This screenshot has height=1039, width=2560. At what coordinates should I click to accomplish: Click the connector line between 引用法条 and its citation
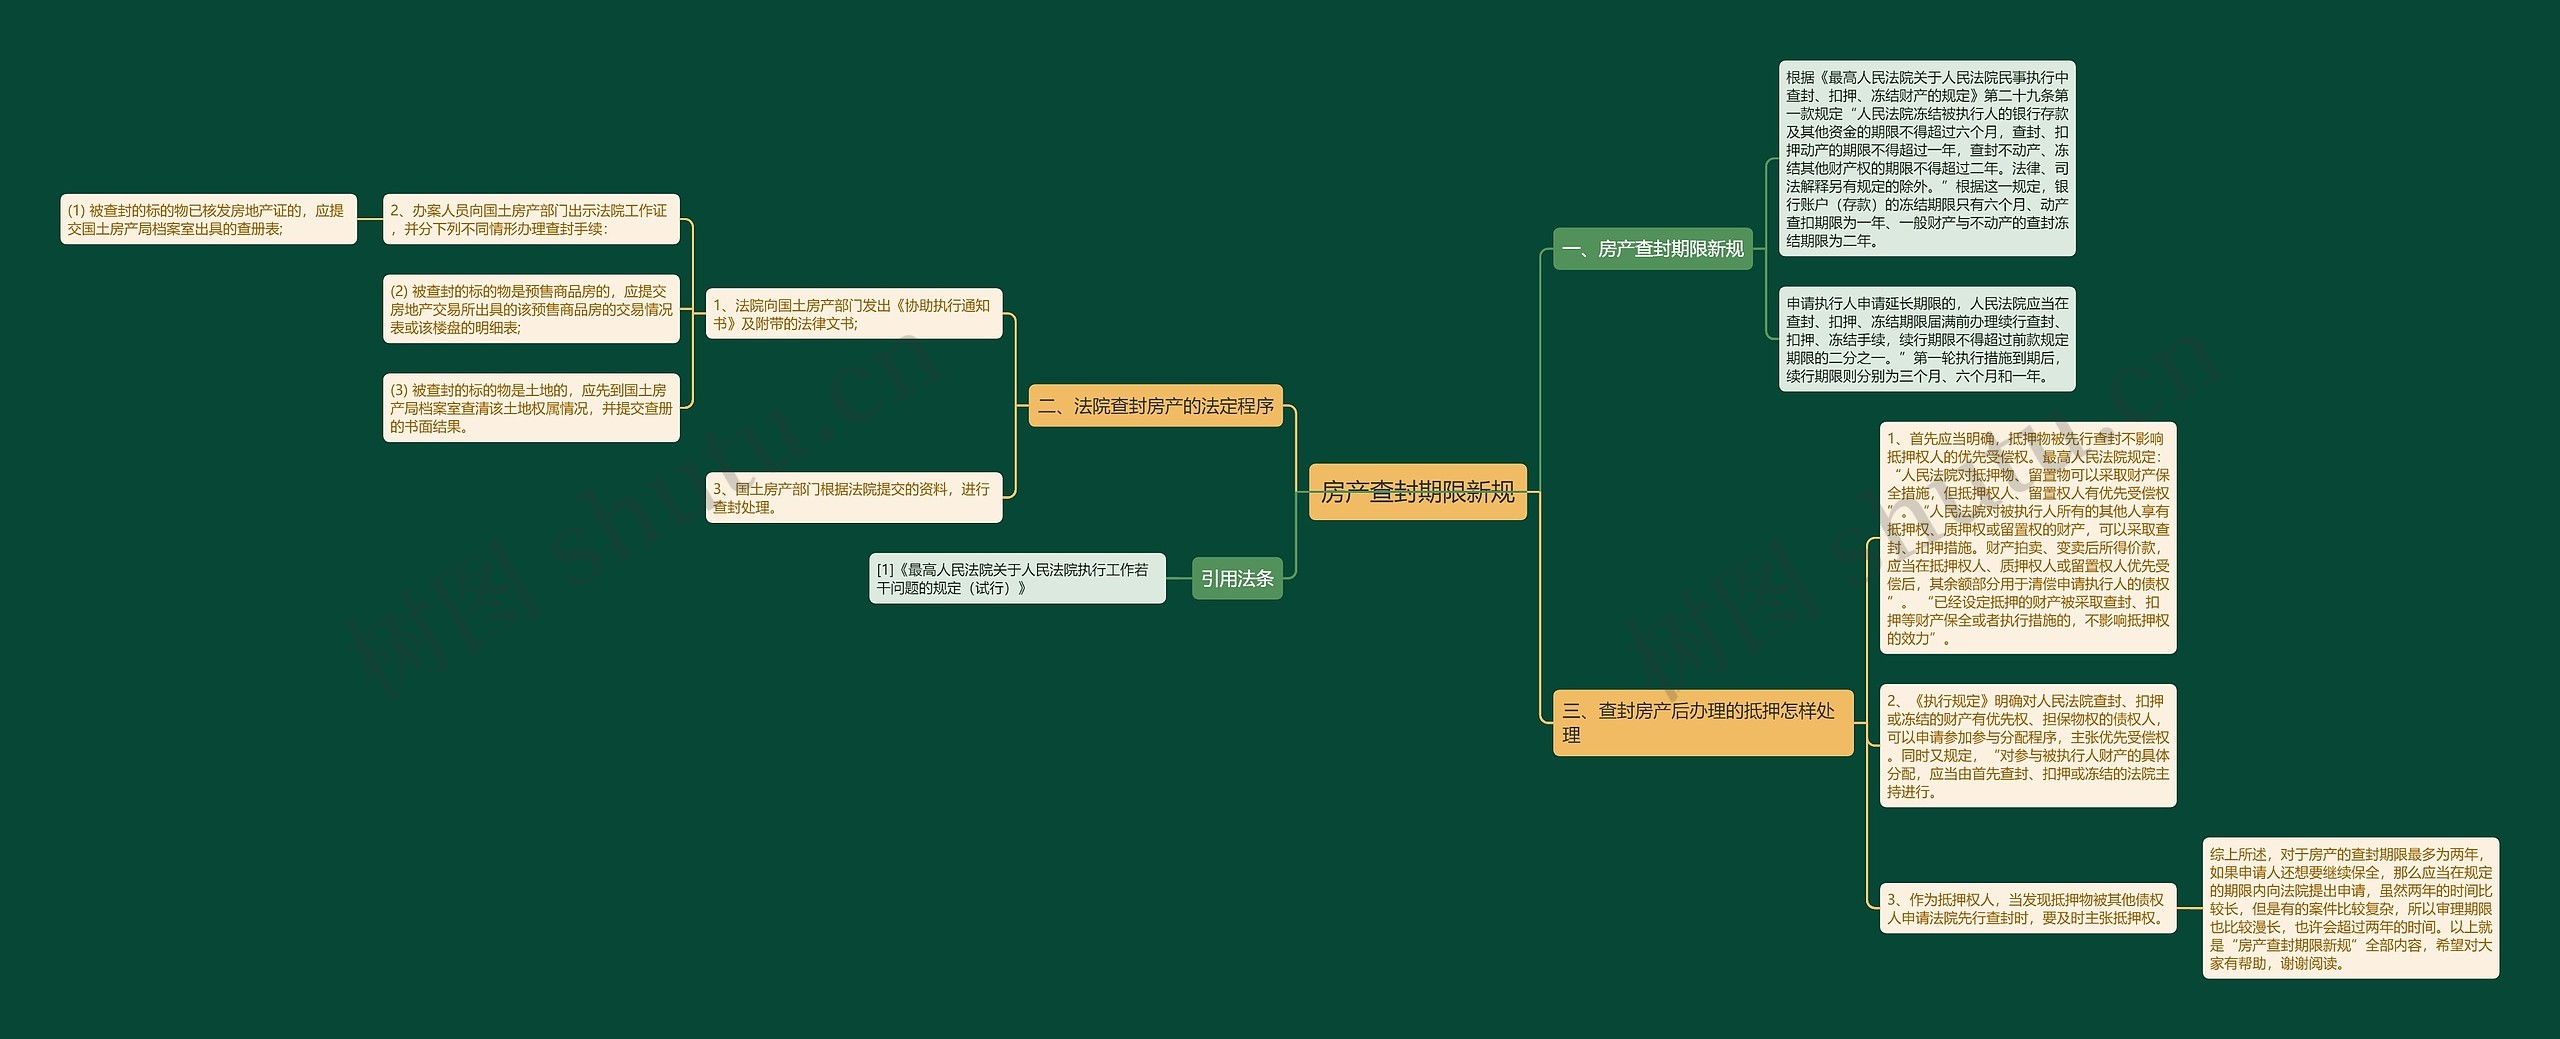(x=1178, y=579)
